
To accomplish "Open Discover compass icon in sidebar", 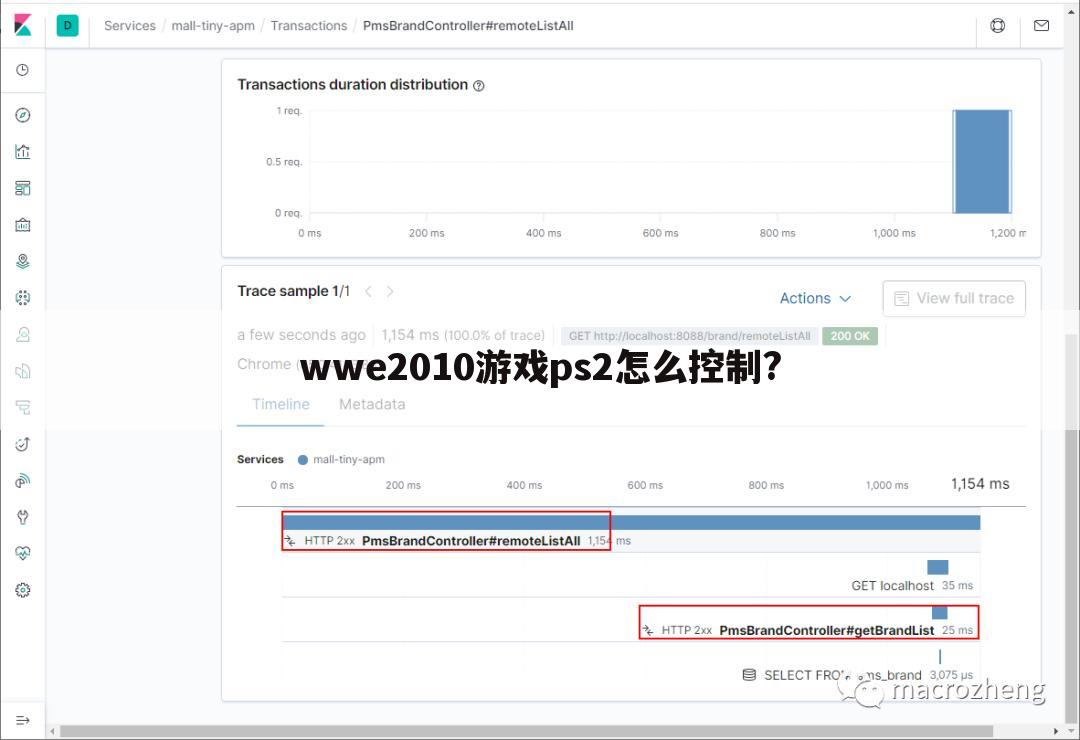I will coord(23,115).
